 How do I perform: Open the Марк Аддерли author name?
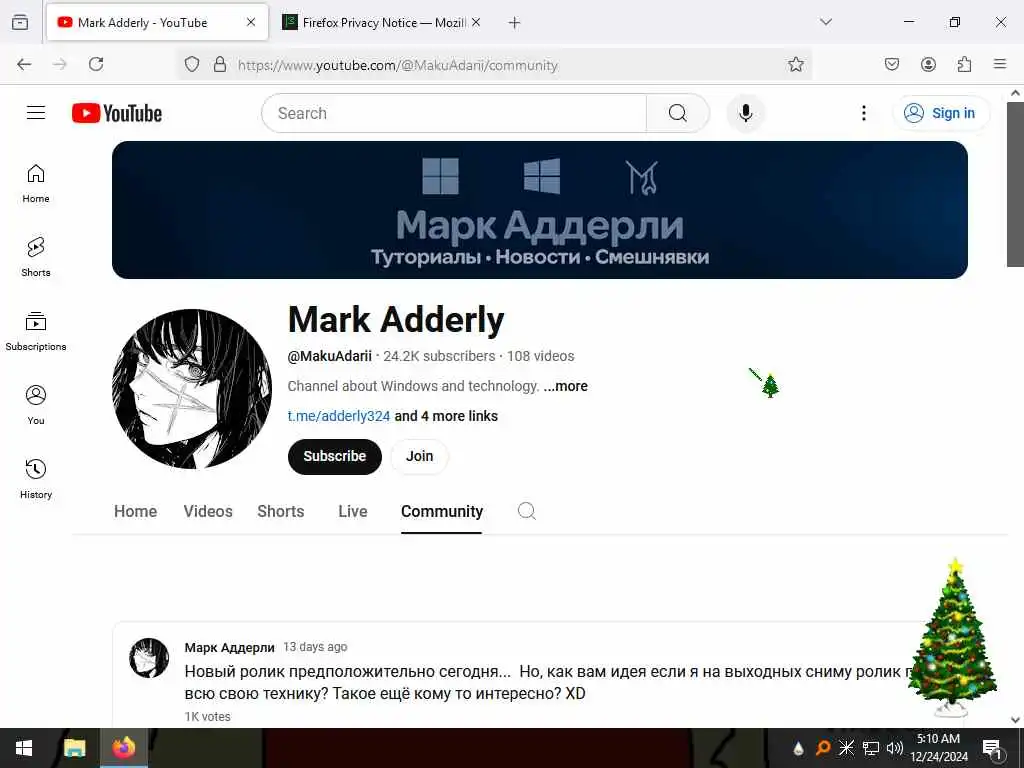coord(229,647)
